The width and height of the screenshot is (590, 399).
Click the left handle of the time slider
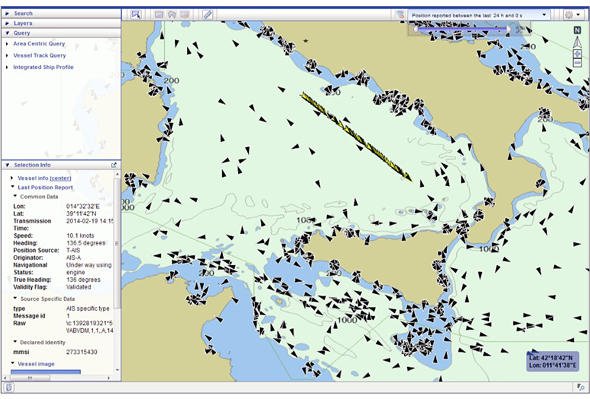coord(416,29)
